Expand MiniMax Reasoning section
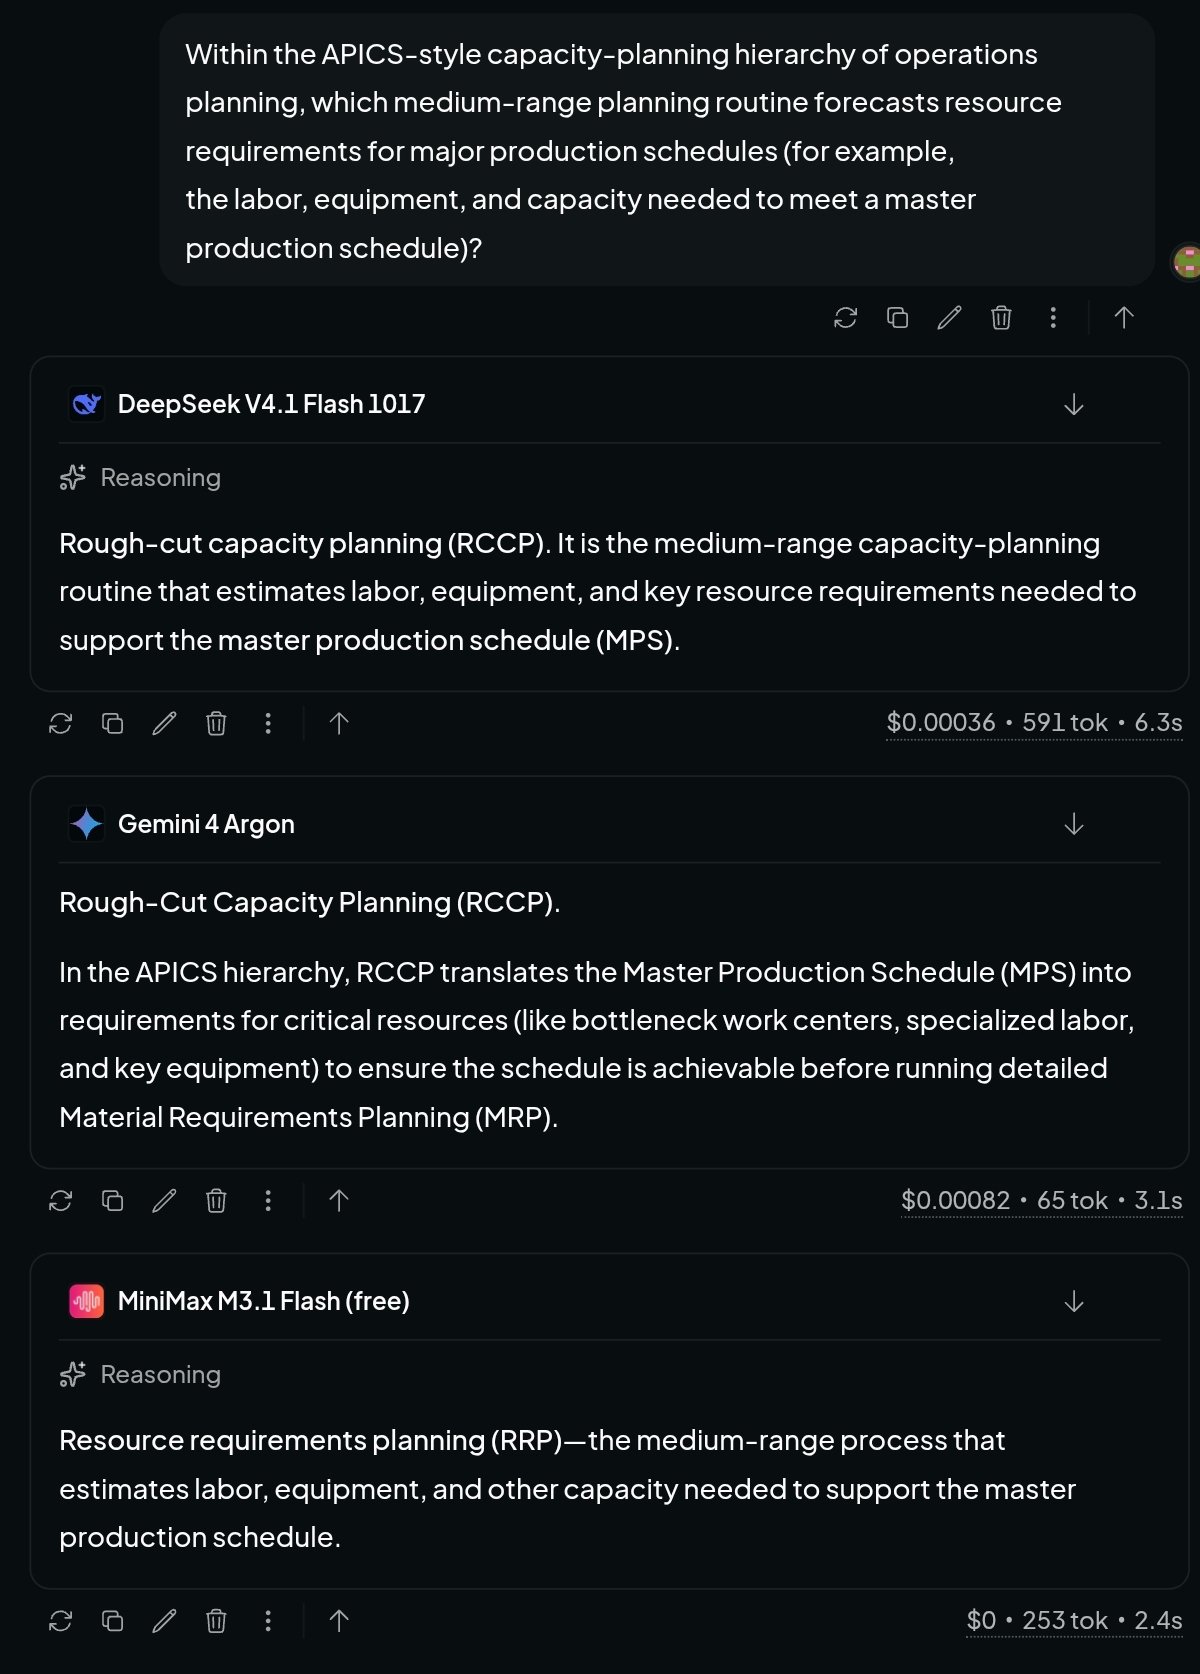The height and width of the screenshot is (1674, 1200). tap(140, 1375)
